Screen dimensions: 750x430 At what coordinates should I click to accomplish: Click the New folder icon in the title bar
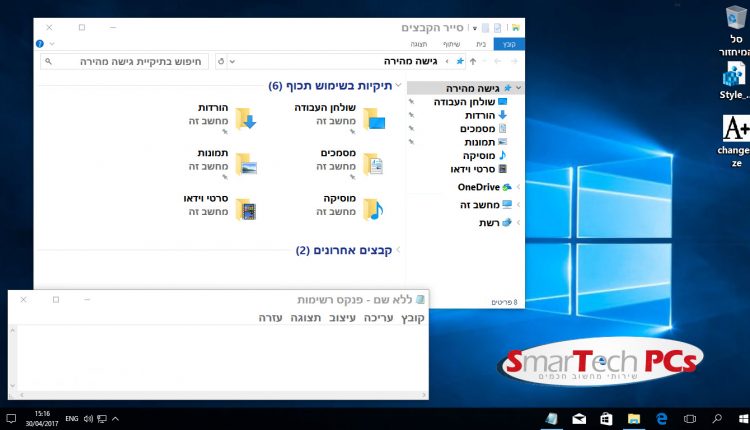click(485, 28)
